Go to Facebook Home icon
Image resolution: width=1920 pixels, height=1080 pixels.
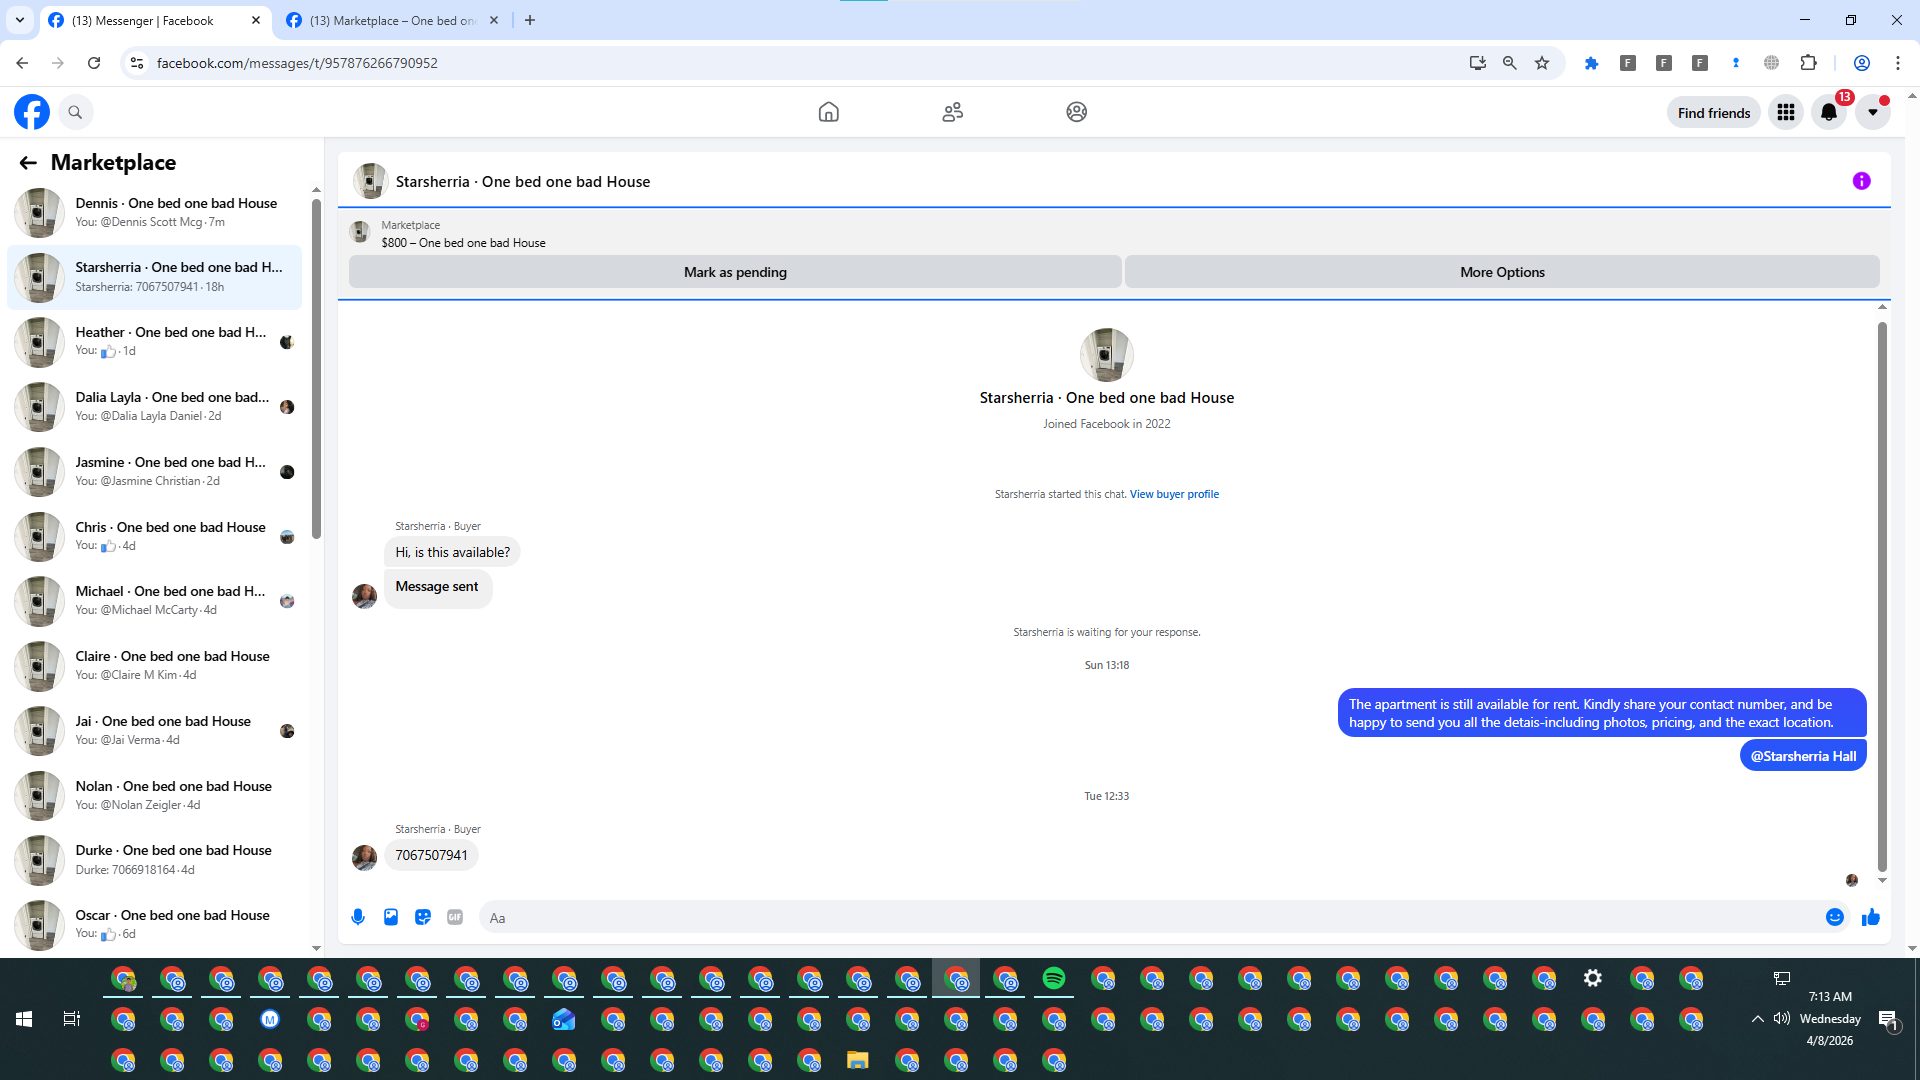828,112
